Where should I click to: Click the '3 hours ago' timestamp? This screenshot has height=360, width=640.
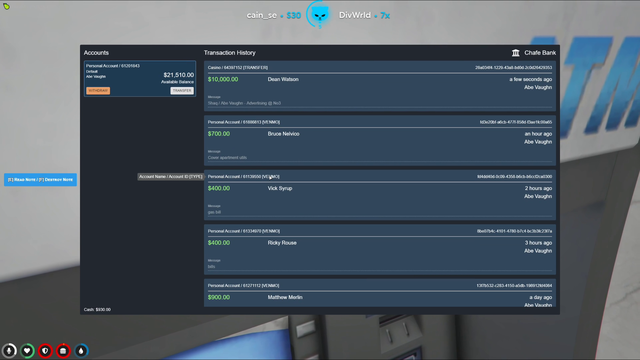[538, 243]
